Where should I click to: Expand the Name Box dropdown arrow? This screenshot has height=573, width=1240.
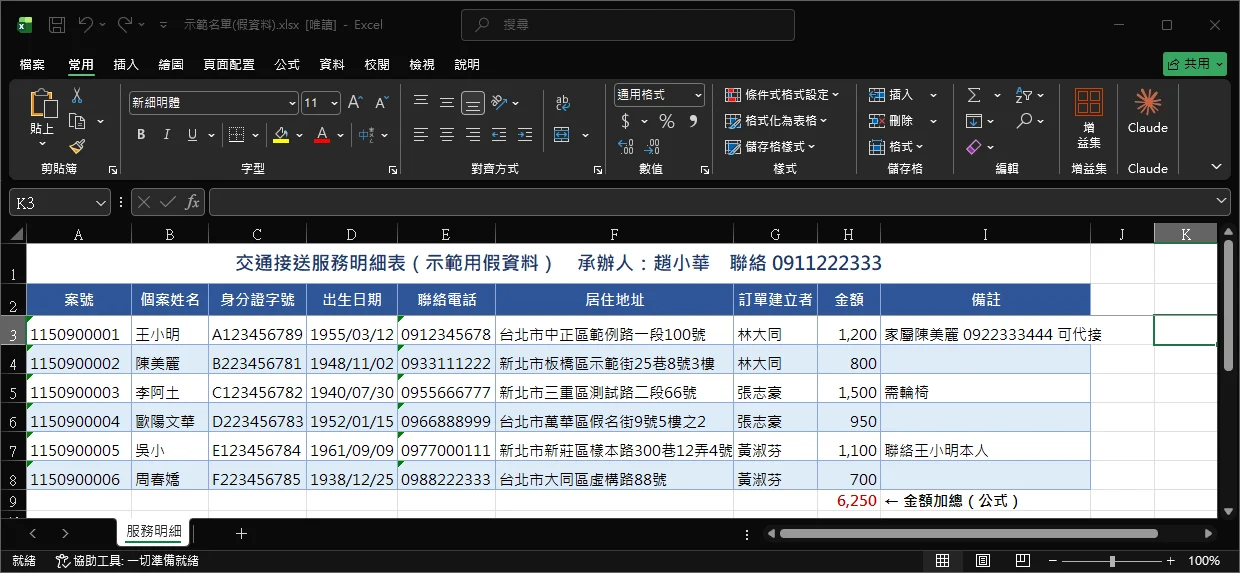click(x=101, y=203)
